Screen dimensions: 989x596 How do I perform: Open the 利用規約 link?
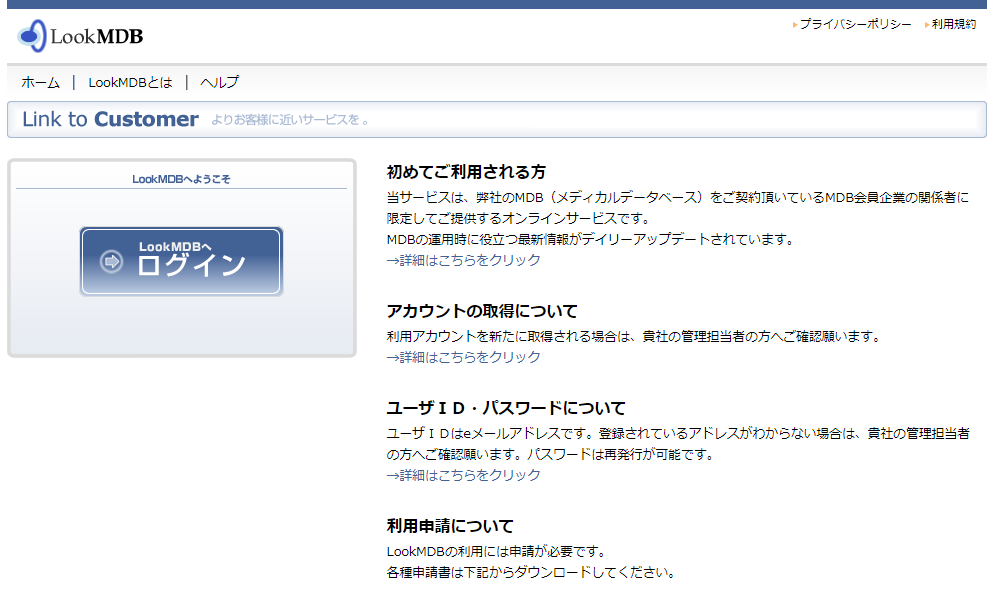(954, 25)
